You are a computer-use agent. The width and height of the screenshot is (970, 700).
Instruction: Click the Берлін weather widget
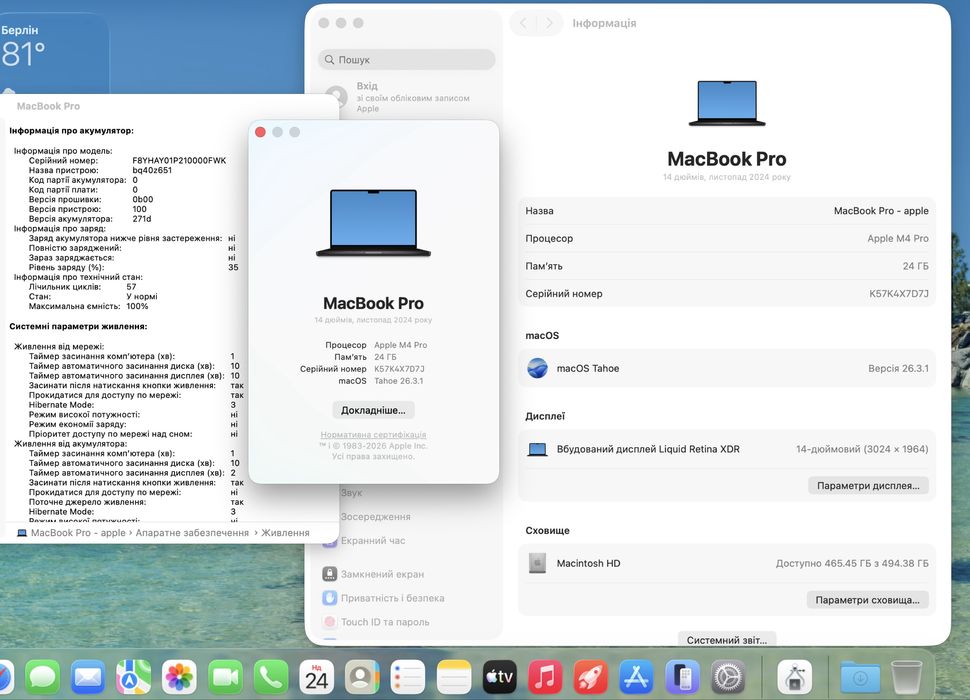[54, 56]
